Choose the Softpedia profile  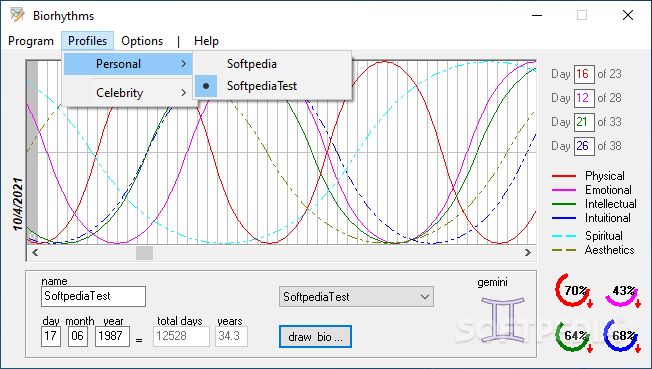[x=272, y=64]
